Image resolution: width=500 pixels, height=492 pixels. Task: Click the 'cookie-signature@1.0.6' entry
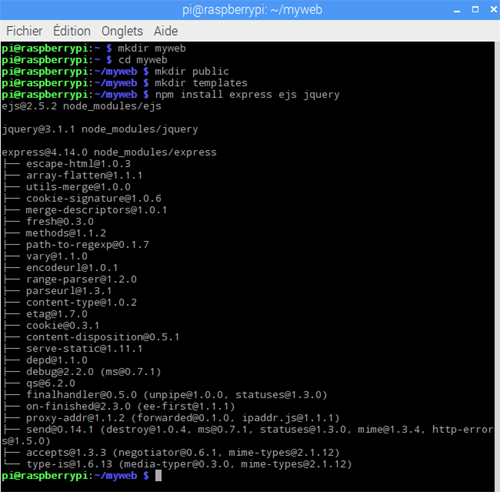point(94,199)
